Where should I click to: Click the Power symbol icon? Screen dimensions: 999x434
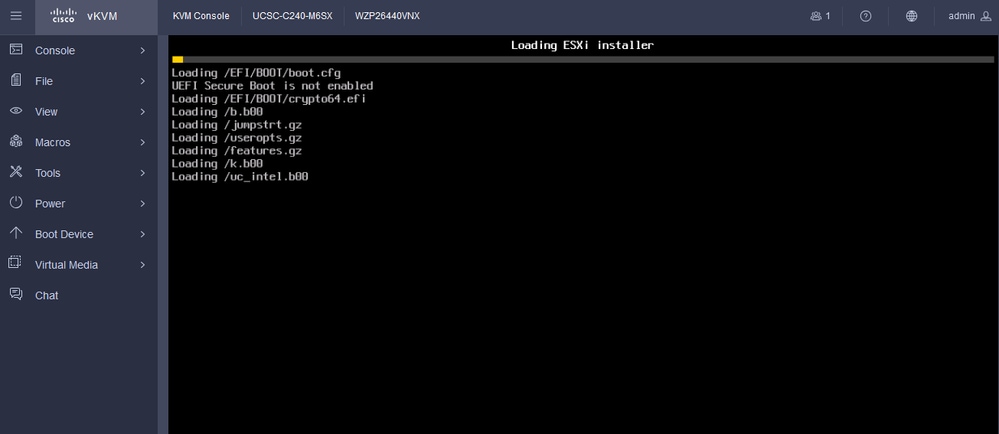[17, 203]
